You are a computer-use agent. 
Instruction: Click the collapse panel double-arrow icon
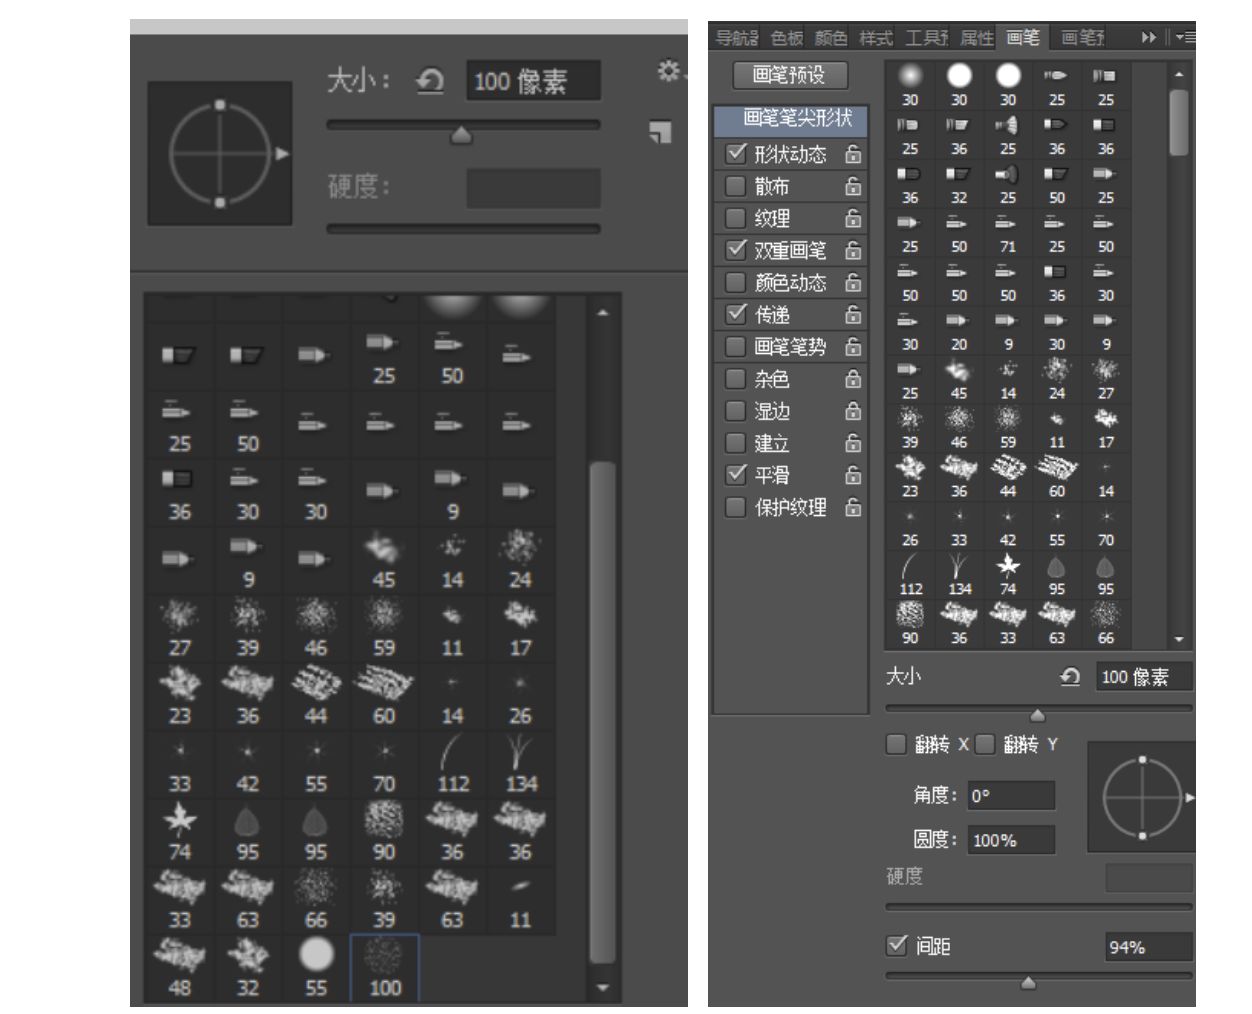(x=1148, y=35)
